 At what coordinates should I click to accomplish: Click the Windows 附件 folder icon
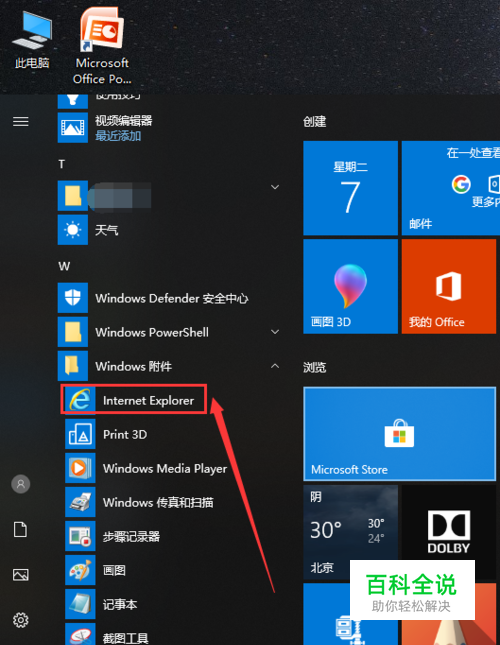click(x=73, y=366)
